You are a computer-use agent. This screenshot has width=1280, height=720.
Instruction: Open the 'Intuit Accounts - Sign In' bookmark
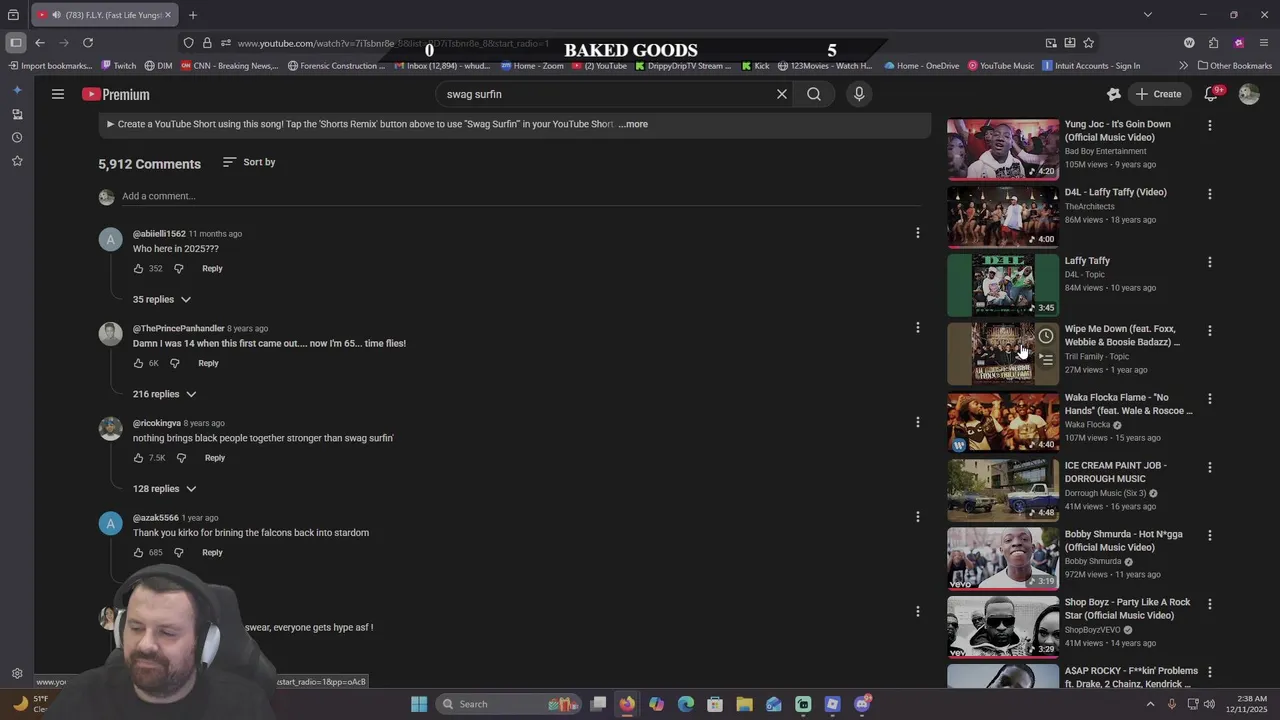coord(1091,66)
